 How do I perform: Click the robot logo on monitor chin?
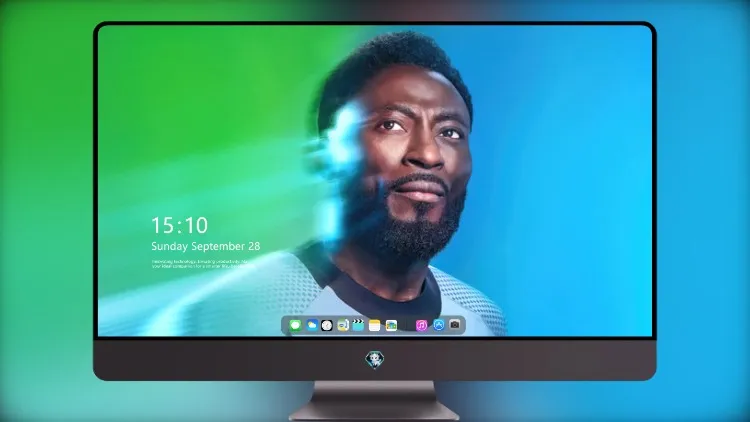pyautogui.click(x=375, y=360)
